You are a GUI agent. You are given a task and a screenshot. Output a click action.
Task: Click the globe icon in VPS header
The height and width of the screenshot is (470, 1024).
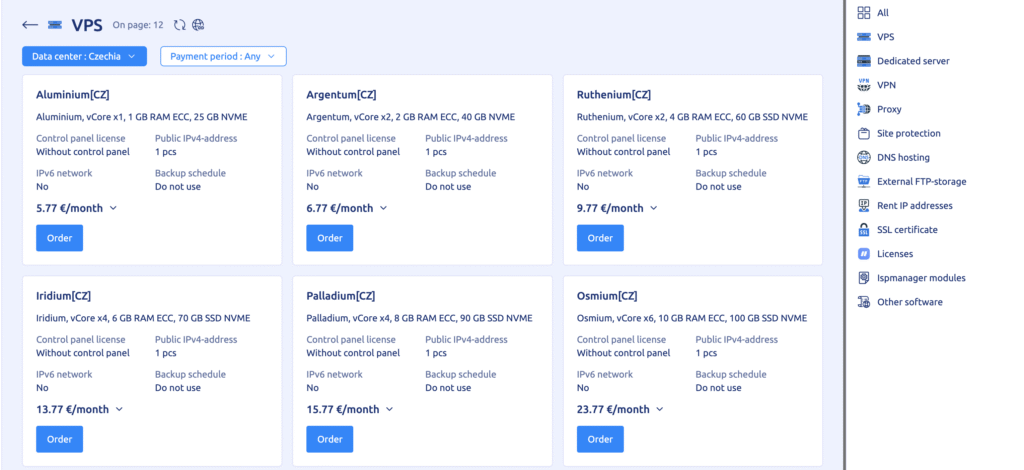tap(198, 25)
